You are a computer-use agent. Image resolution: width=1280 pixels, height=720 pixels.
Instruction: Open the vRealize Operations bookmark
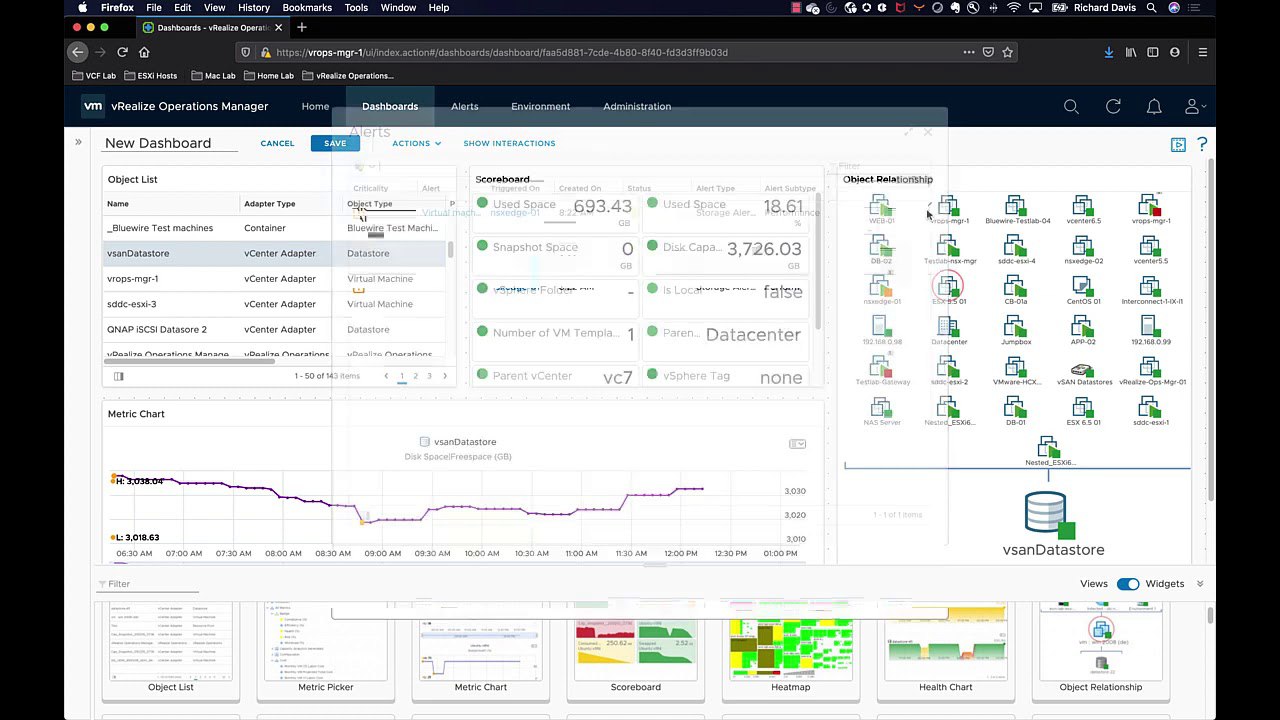coord(349,75)
